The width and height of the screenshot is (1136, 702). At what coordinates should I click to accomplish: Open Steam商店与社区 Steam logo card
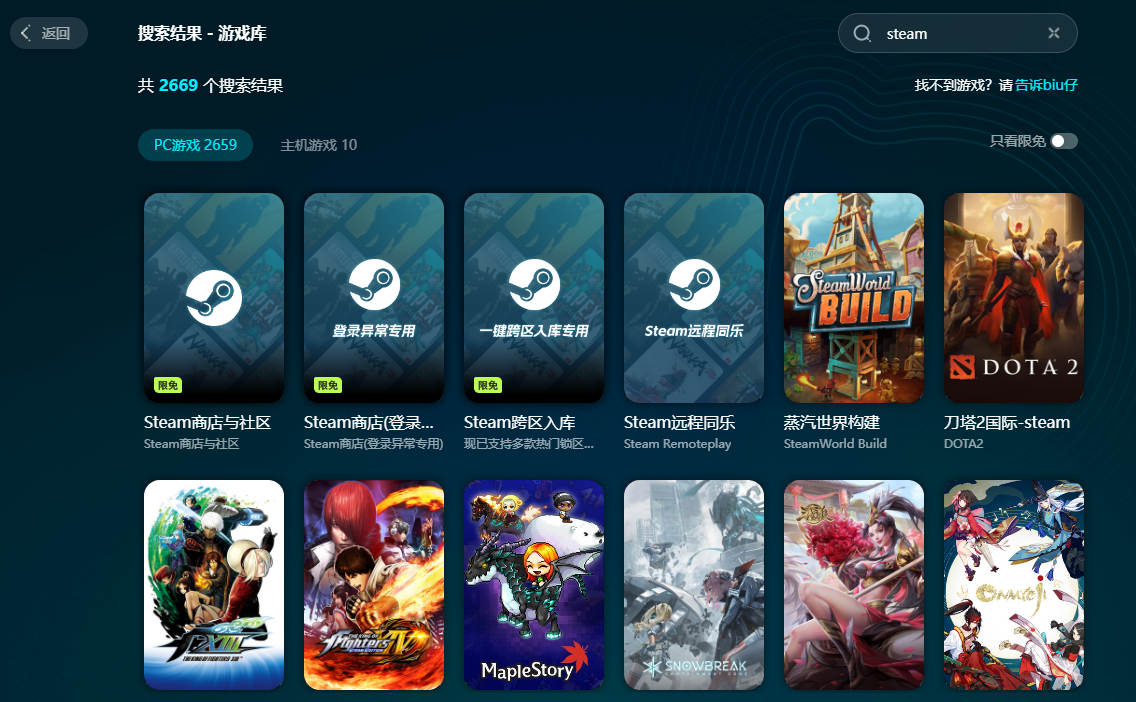click(x=214, y=297)
